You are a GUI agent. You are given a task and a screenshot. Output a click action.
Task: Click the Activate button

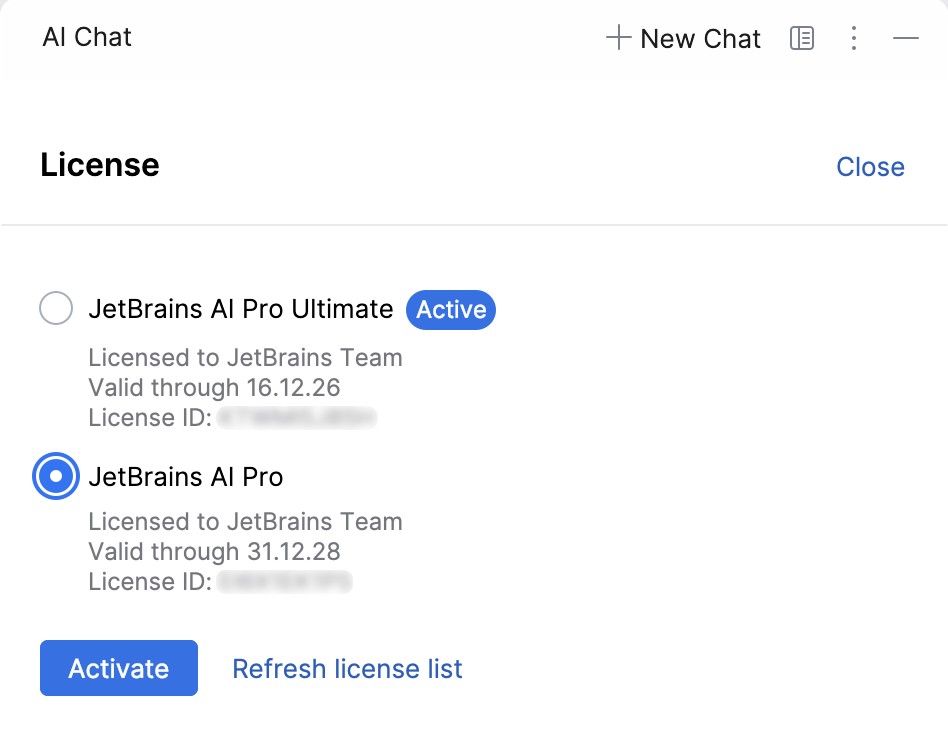click(x=119, y=668)
